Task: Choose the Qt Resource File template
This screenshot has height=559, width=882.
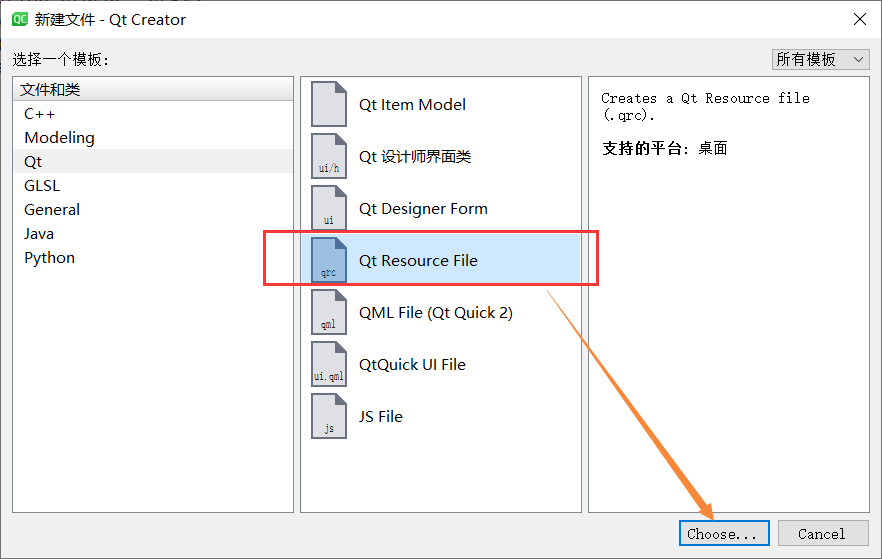Action: point(440,260)
